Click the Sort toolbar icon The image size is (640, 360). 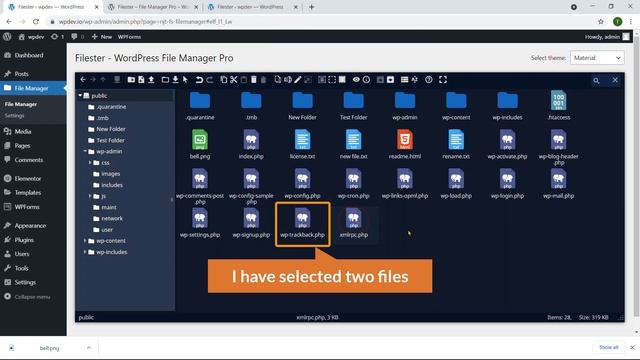[x=415, y=80]
